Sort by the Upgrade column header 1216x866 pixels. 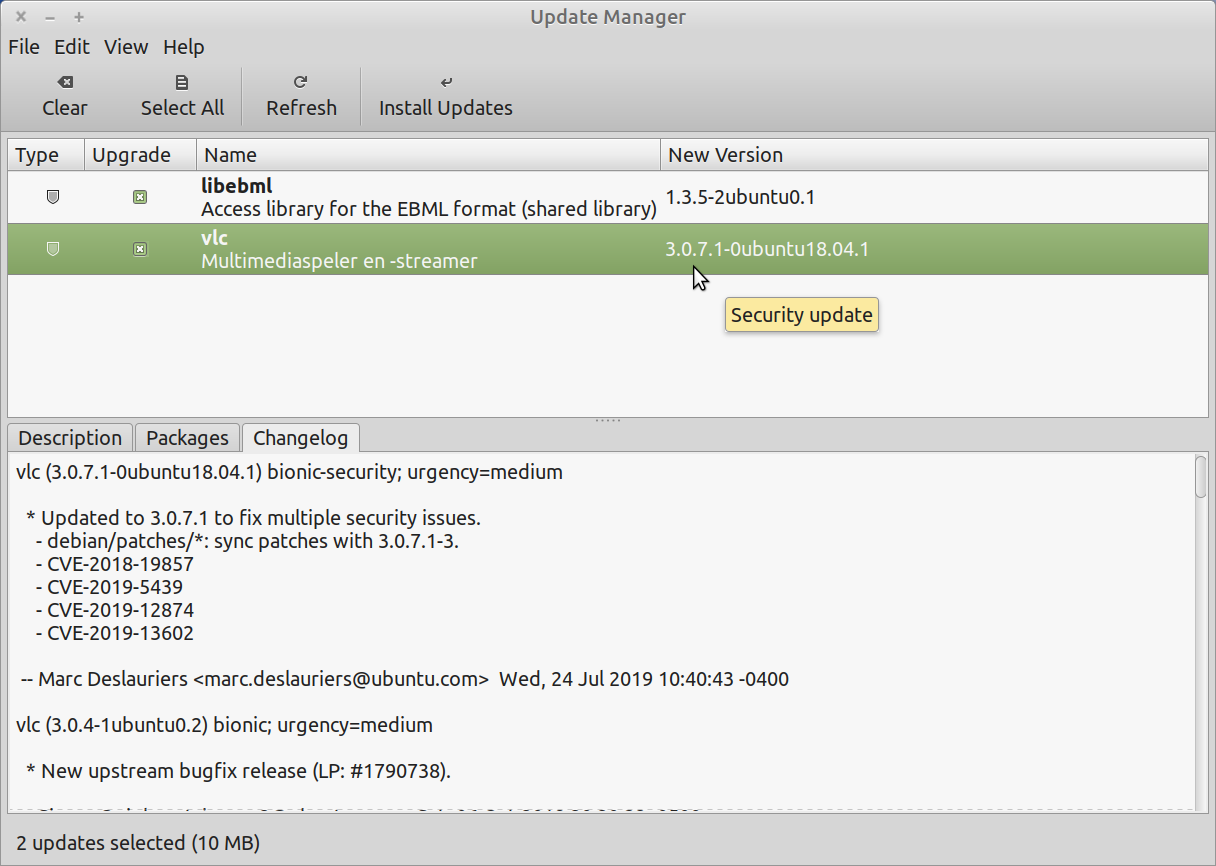(140, 155)
